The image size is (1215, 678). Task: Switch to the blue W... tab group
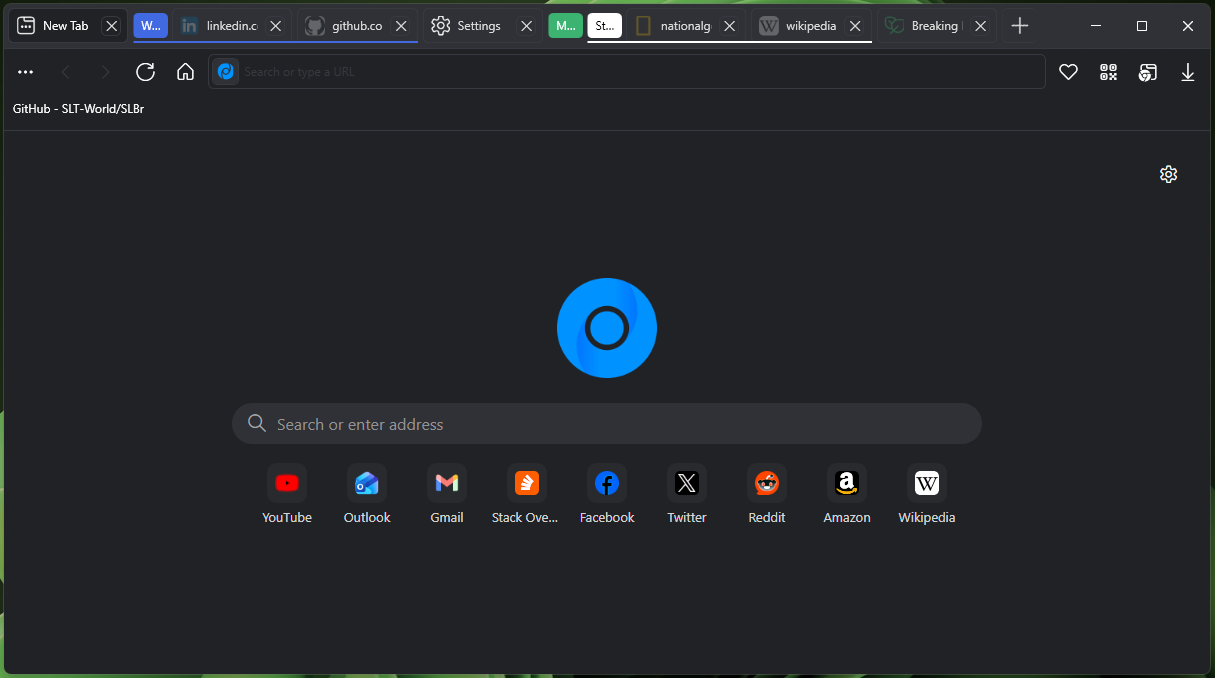coord(151,26)
